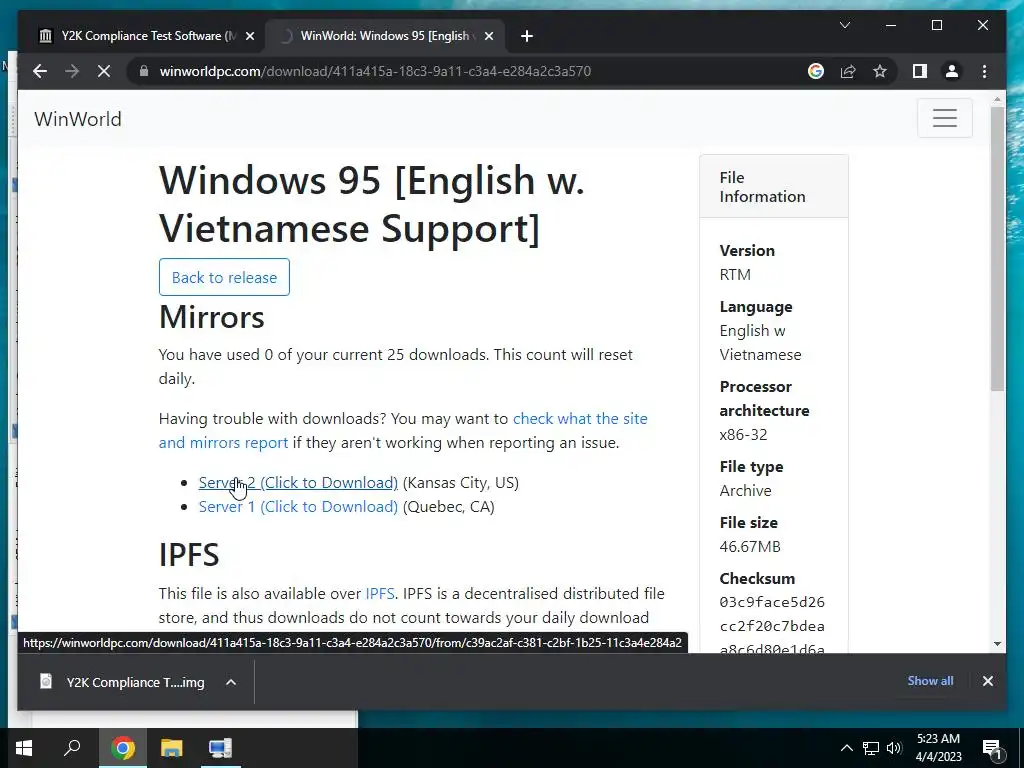Open taskbar search
Screen dimensions: 1024x768
pos(72,748)
